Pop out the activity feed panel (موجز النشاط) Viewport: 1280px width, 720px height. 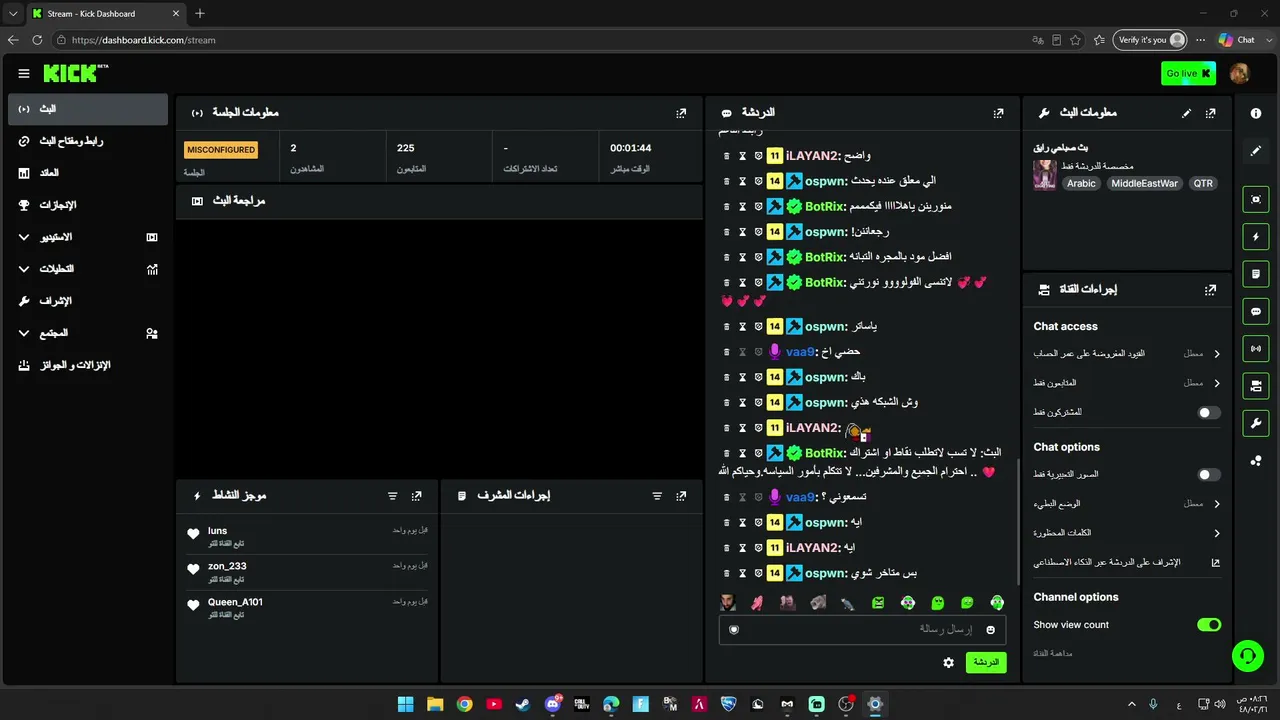pyautogui.click(x=416, y=496)
